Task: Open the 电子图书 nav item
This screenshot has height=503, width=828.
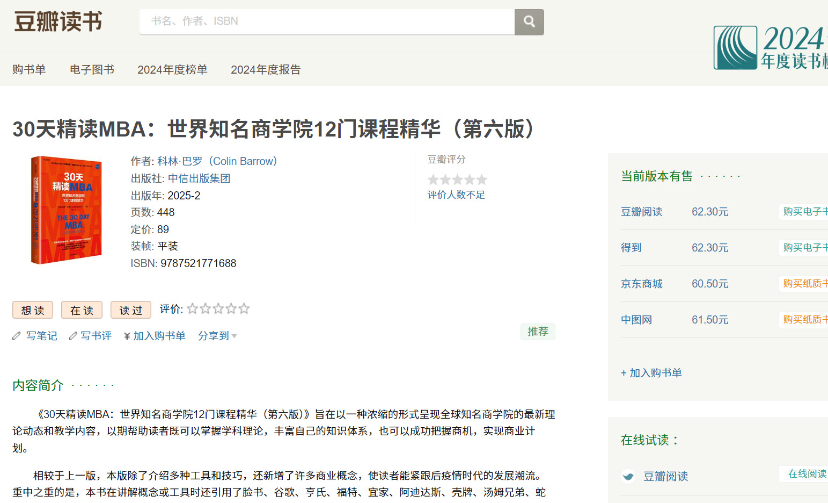Action: tap(92, 70)
